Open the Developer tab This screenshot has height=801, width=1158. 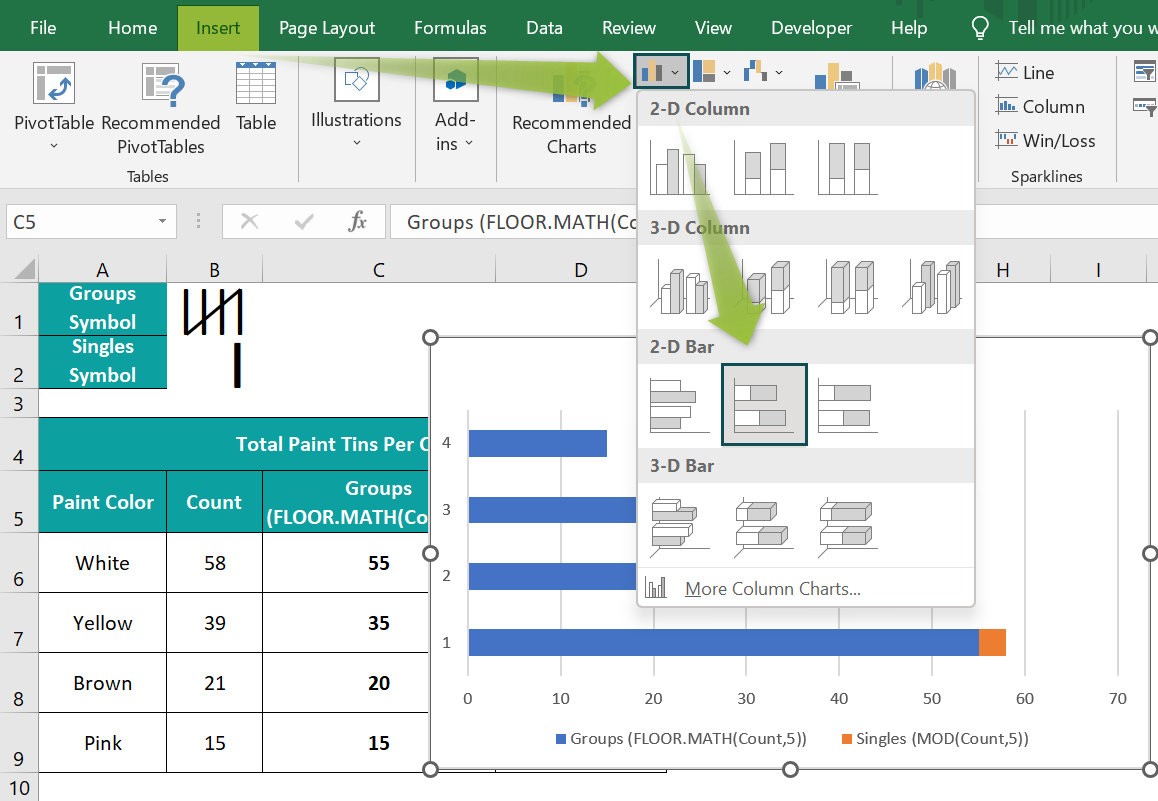811,28
